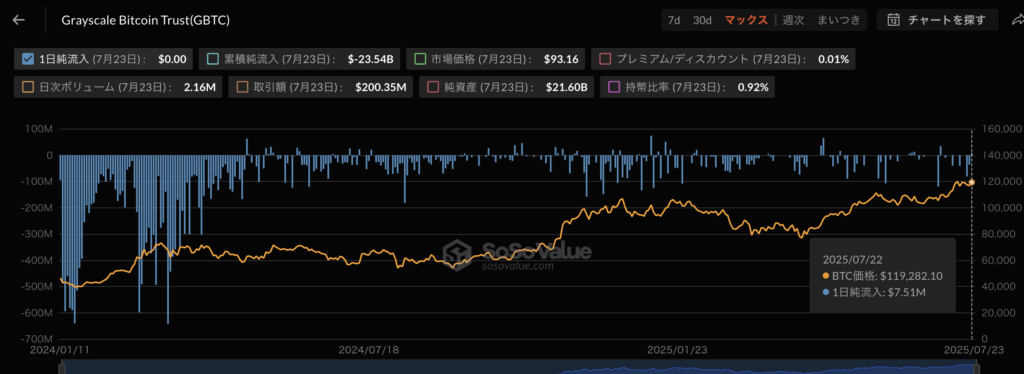Image resolution: width=1024 pixels, height=374 pixels.
Task: Click the 0.01% premium/discount value
Action: (x=833, y=59)
